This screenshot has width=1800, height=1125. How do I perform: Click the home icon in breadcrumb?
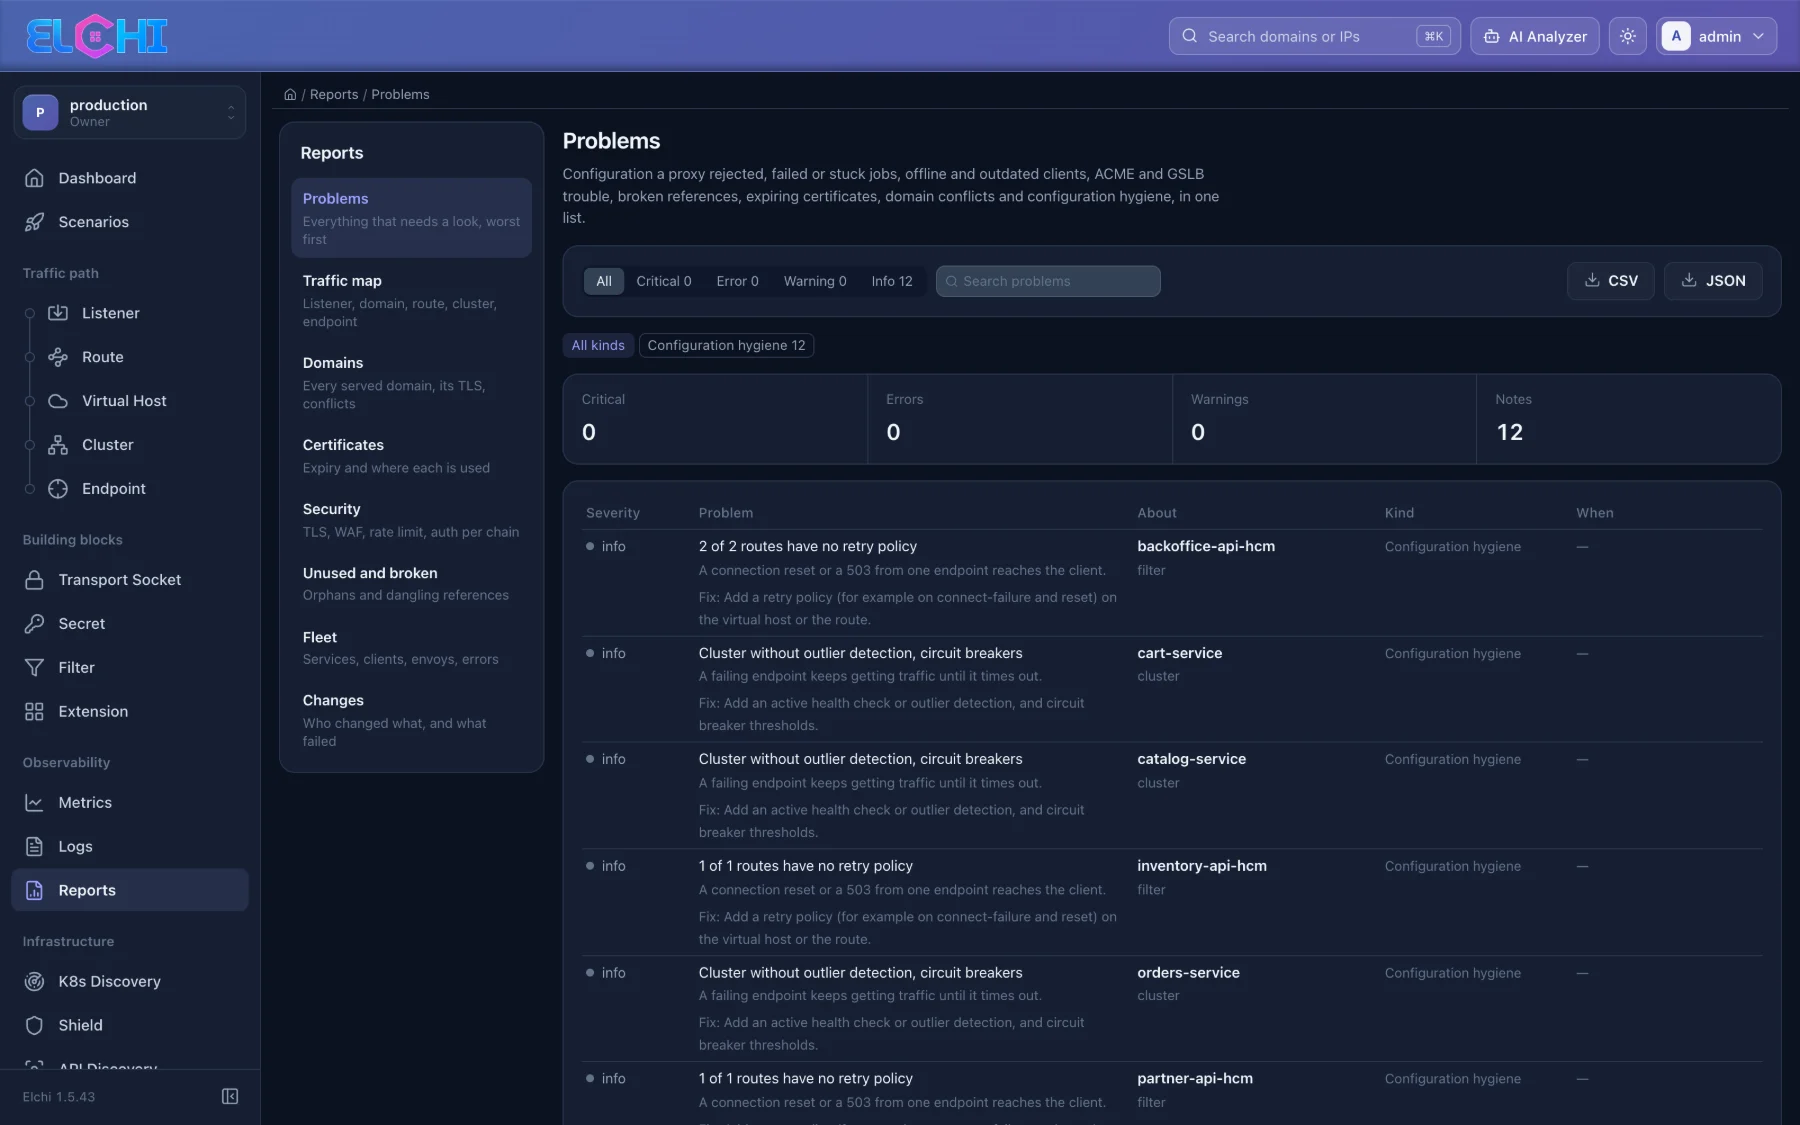(290, 94)
